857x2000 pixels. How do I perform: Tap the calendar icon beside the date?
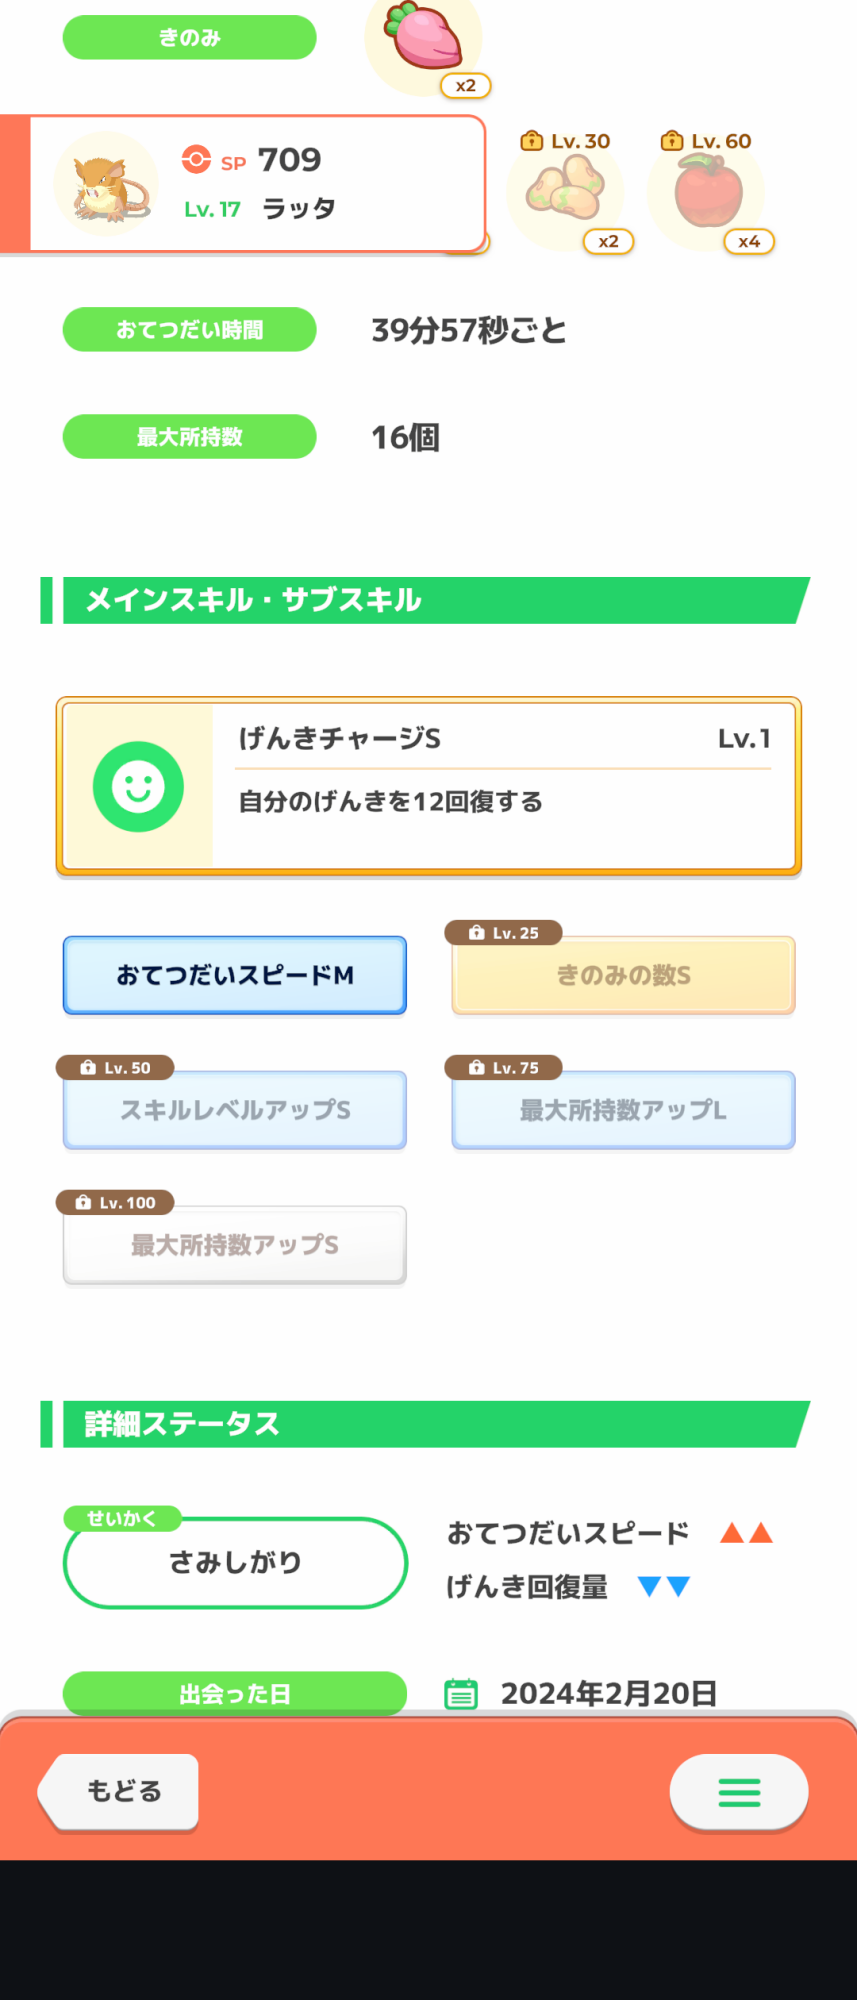click(461, 1694)
